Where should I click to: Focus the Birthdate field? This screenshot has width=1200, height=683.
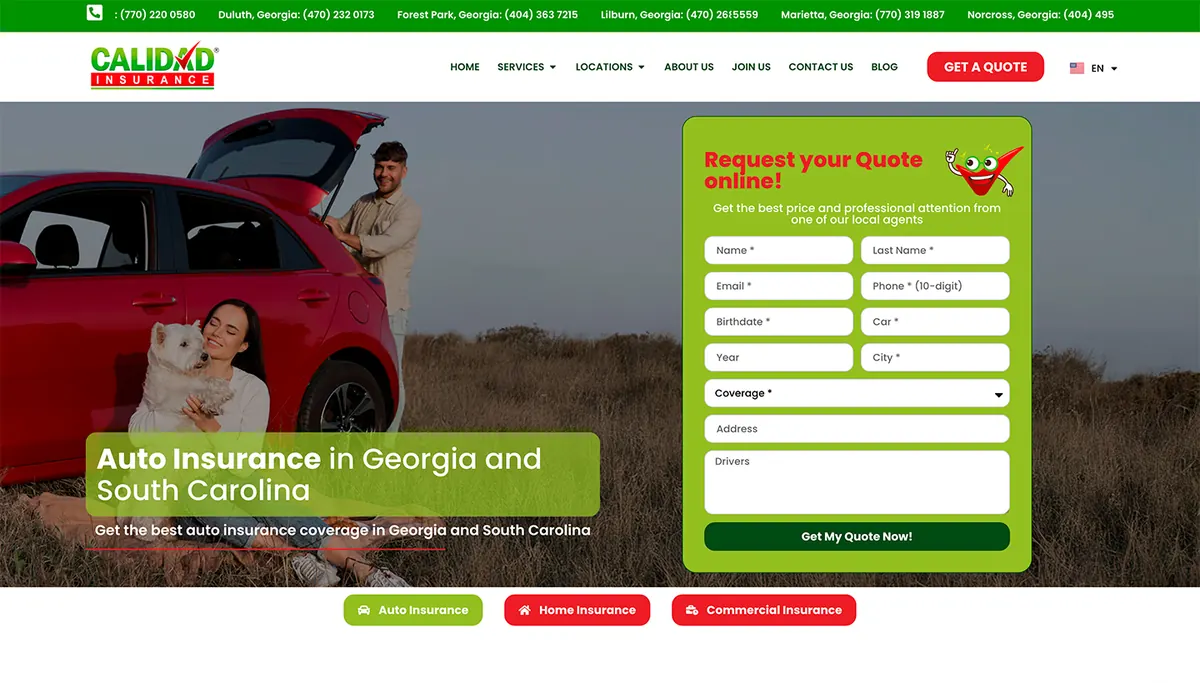tap(778, 322)
